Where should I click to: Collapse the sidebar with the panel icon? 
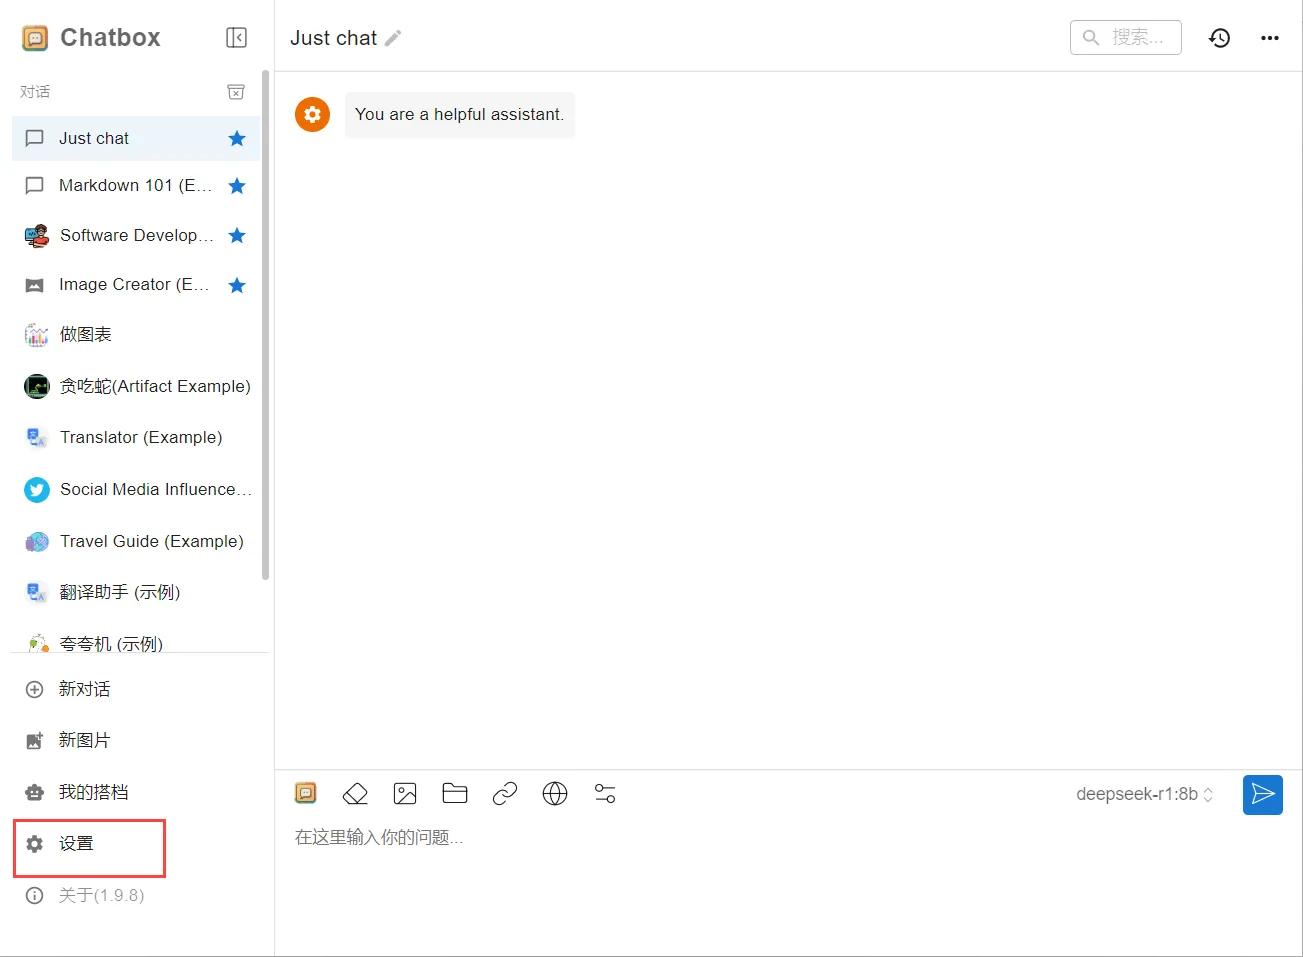(236, 38)
